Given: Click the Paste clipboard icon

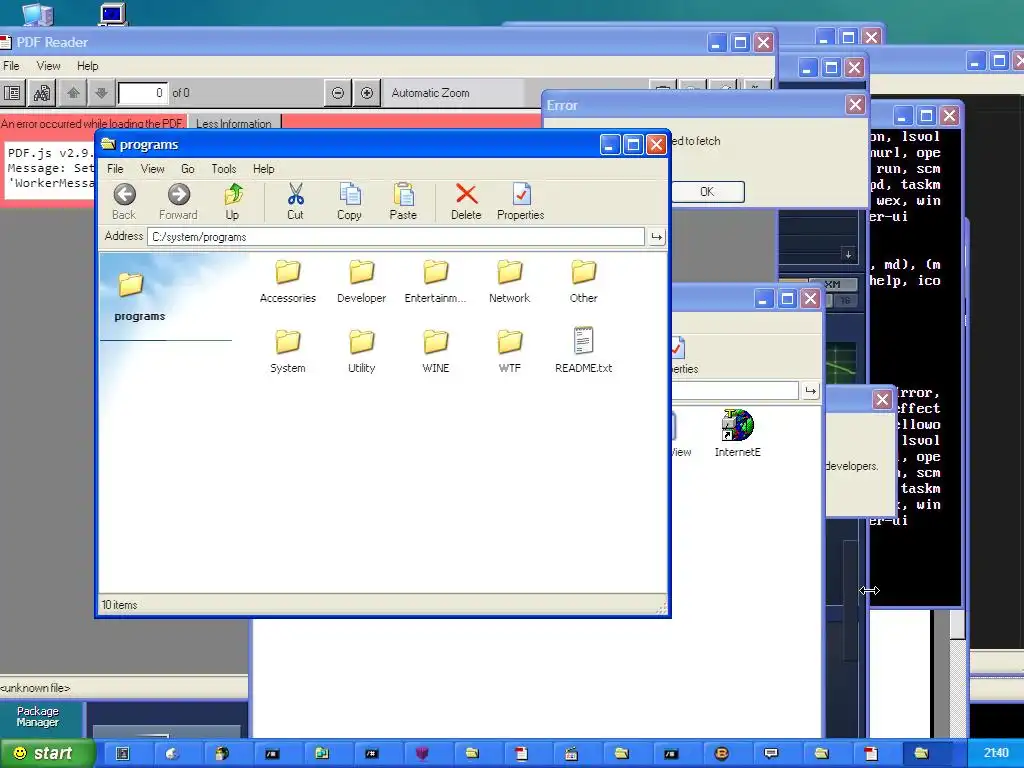Looking at the screenshot, I should pyautogui.click(x=403, y=195).
